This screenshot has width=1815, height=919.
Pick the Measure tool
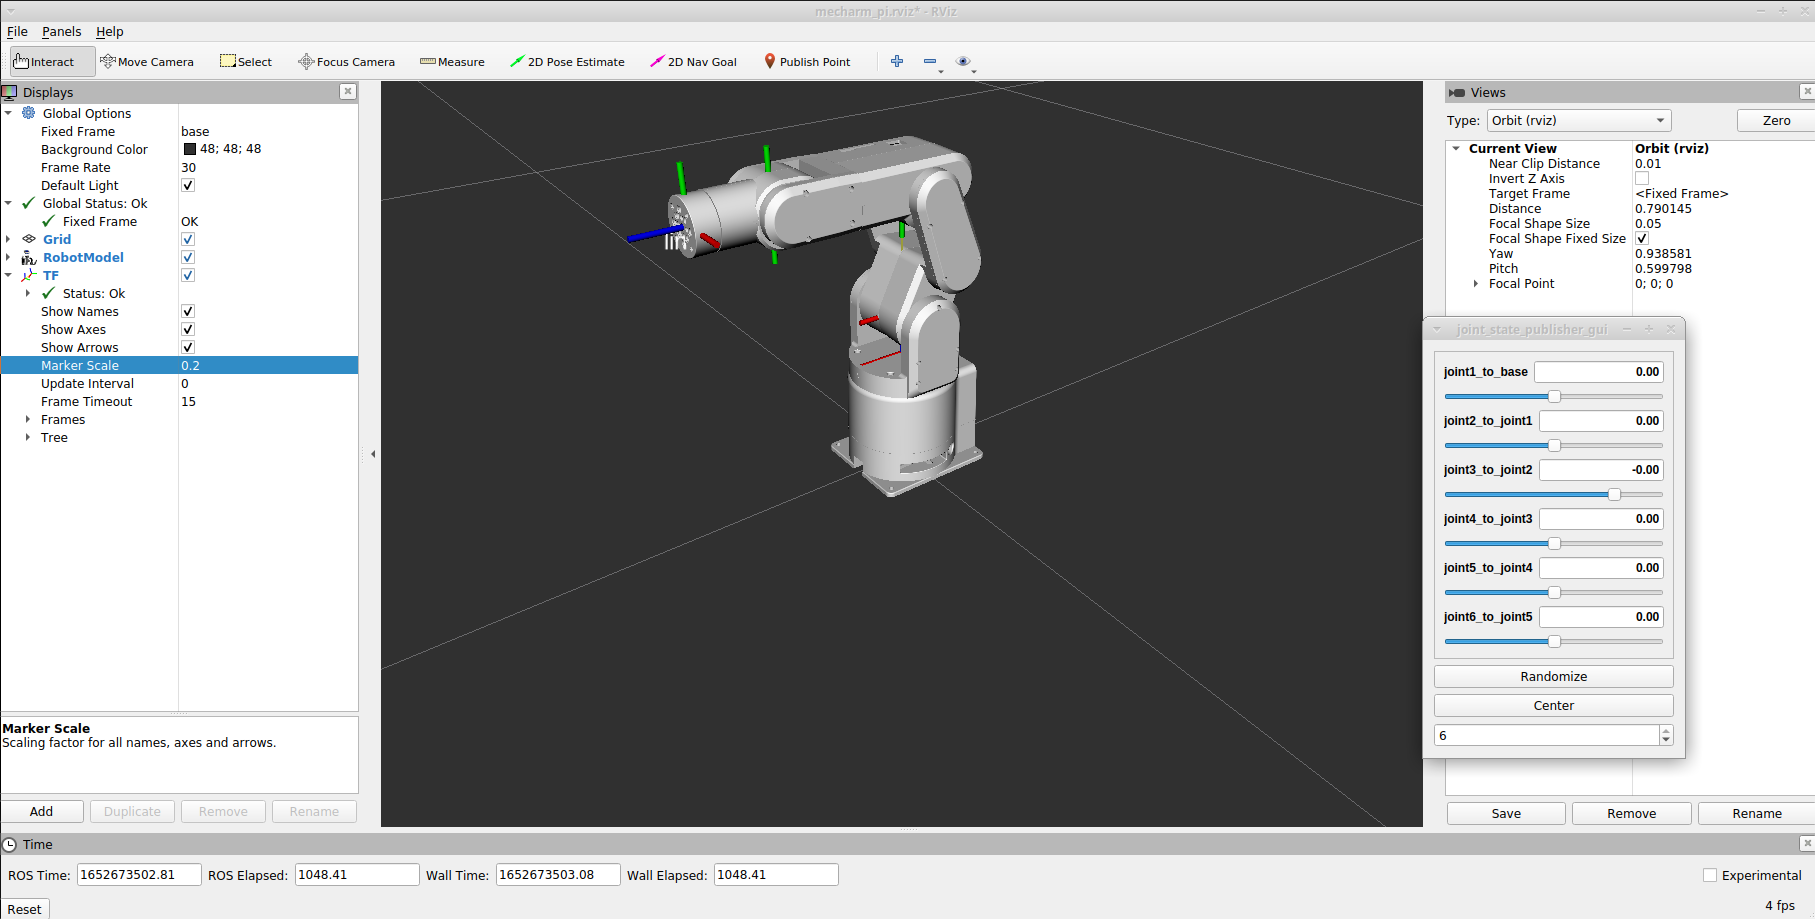452,62
